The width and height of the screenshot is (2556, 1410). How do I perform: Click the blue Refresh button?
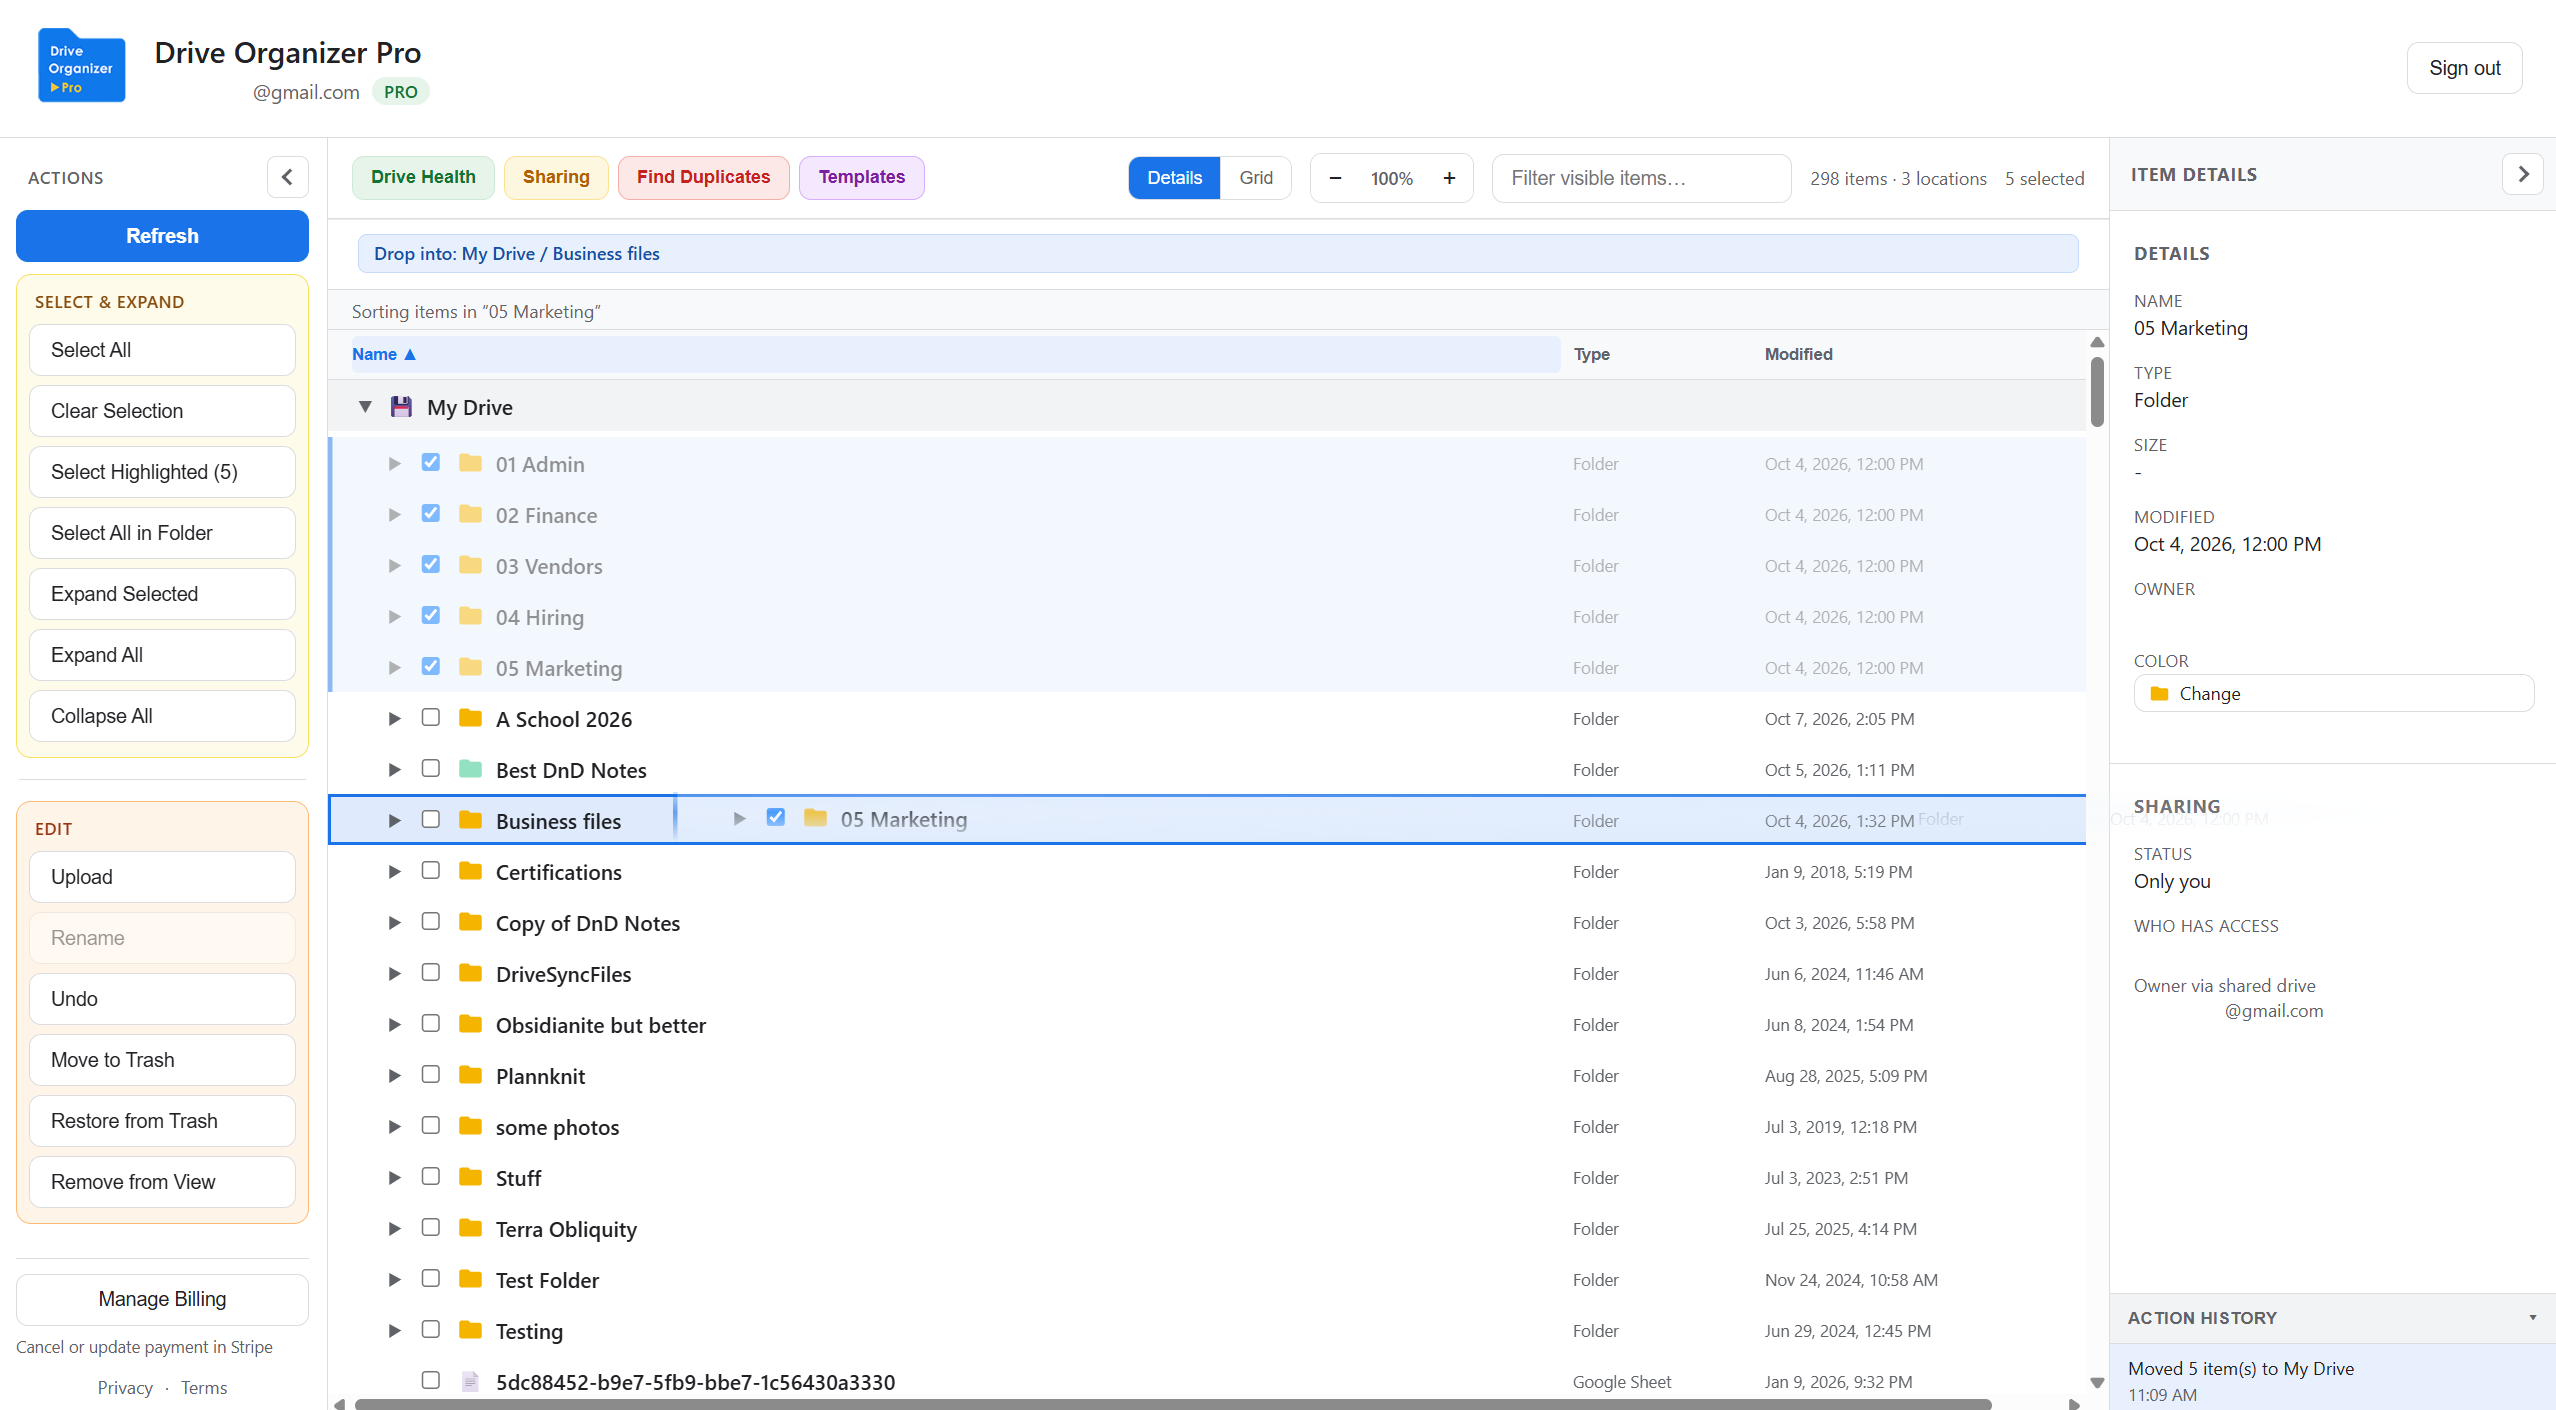click(x=162, y=236)
